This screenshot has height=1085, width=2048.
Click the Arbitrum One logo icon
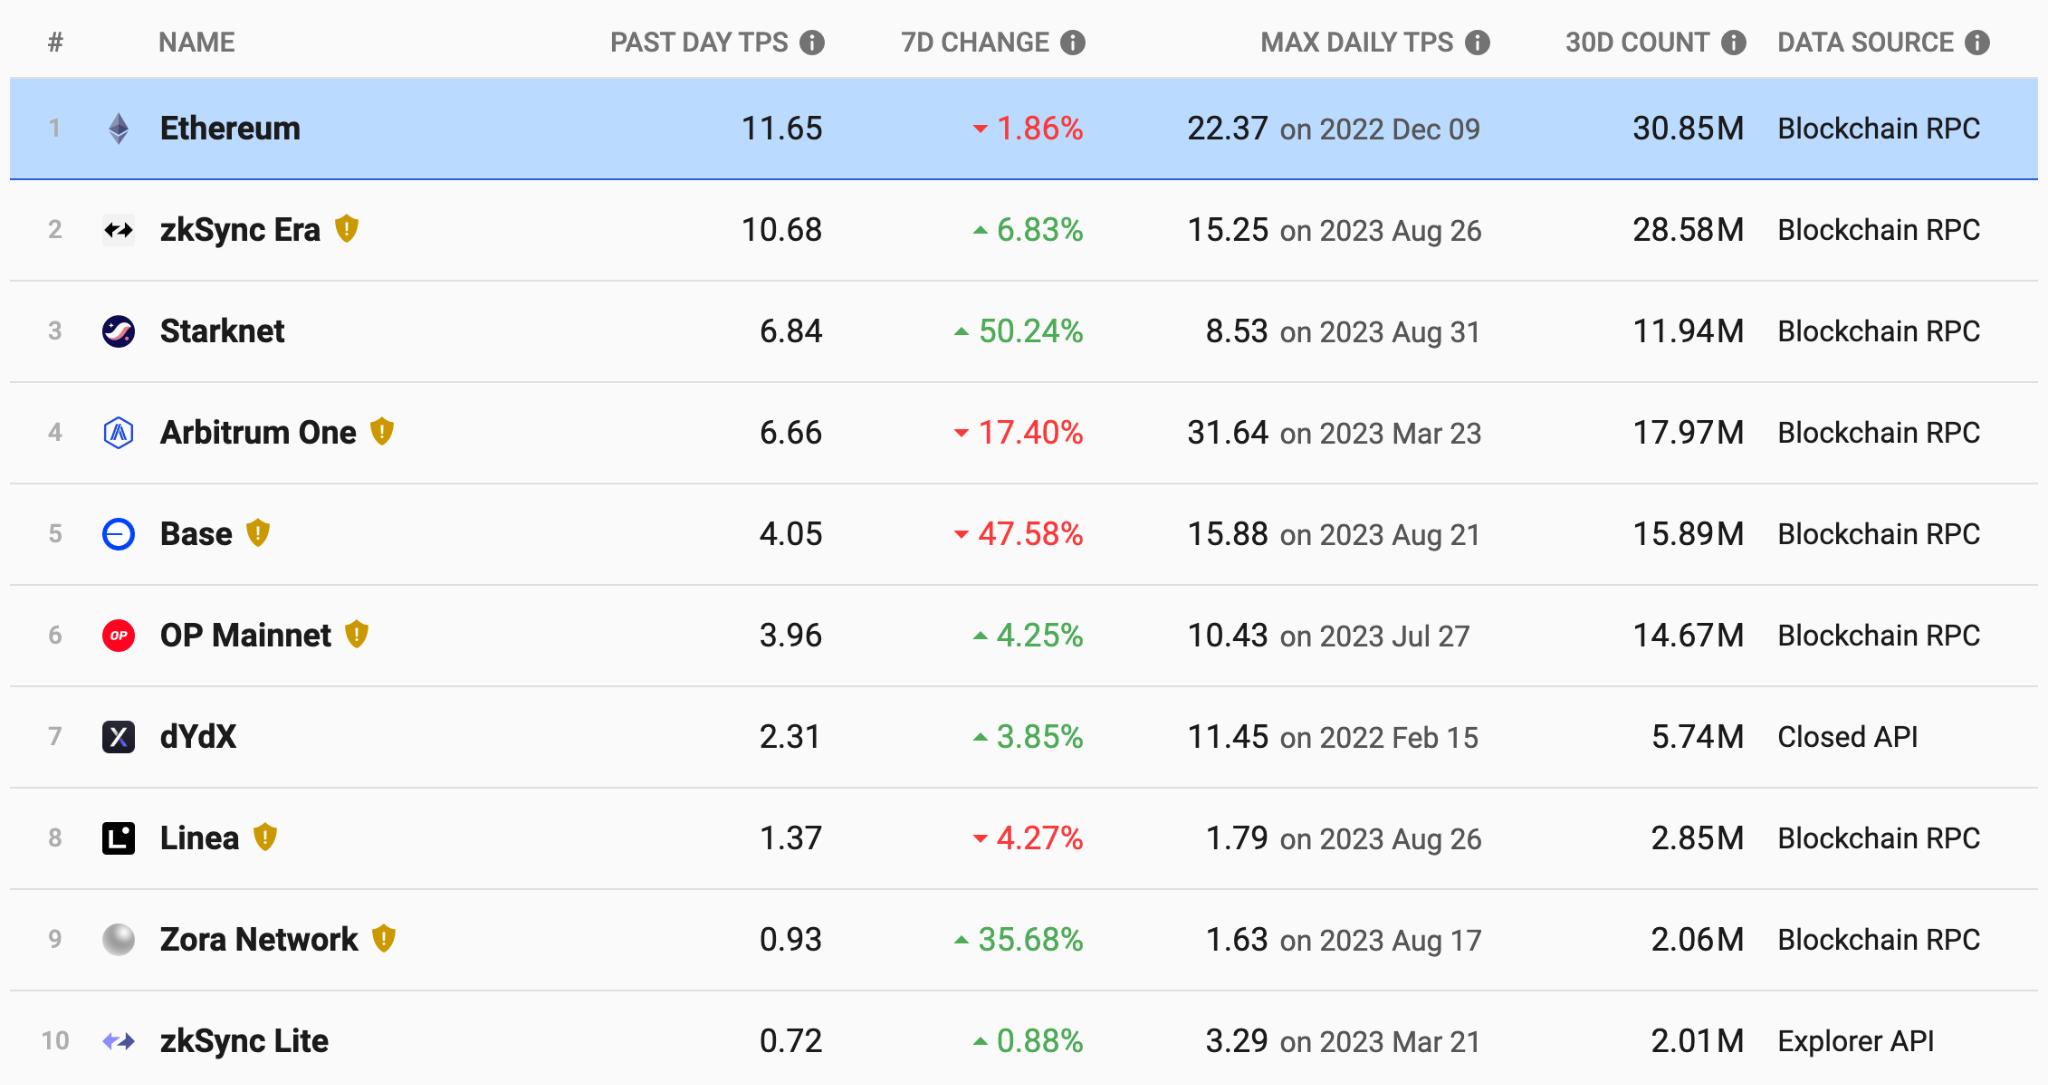point(118,433)
